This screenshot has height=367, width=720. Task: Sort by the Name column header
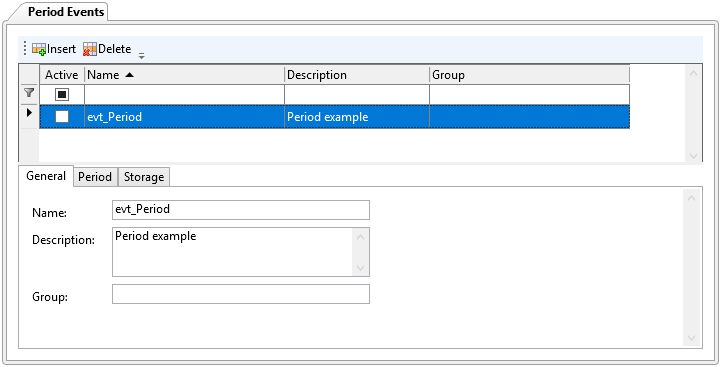point(185,75)
